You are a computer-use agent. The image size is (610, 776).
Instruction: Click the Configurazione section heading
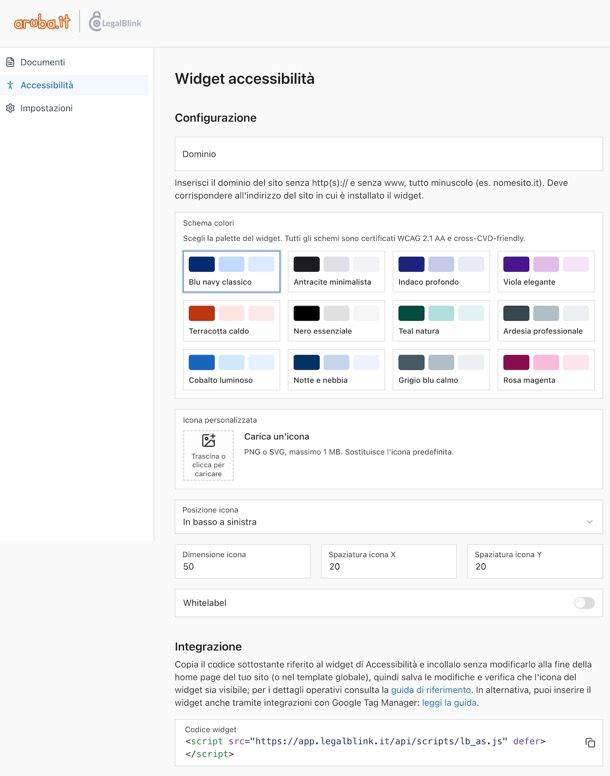(216, 118)
